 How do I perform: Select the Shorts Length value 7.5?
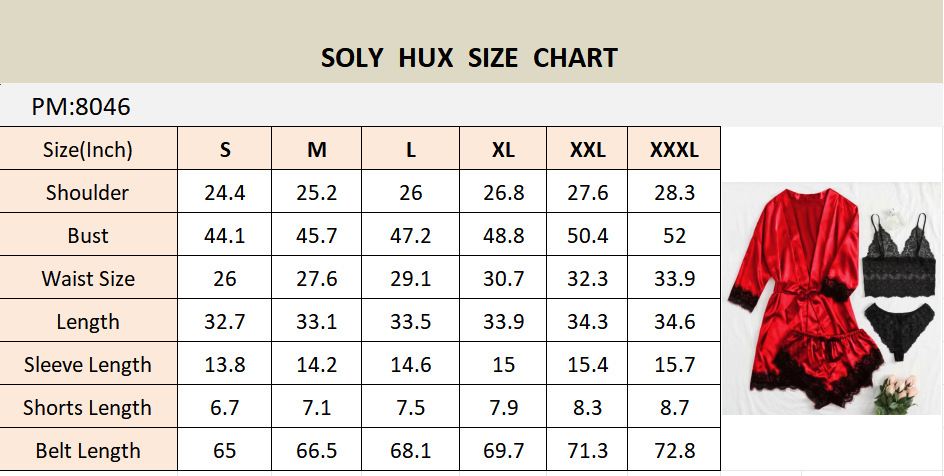tap(411, 408)
